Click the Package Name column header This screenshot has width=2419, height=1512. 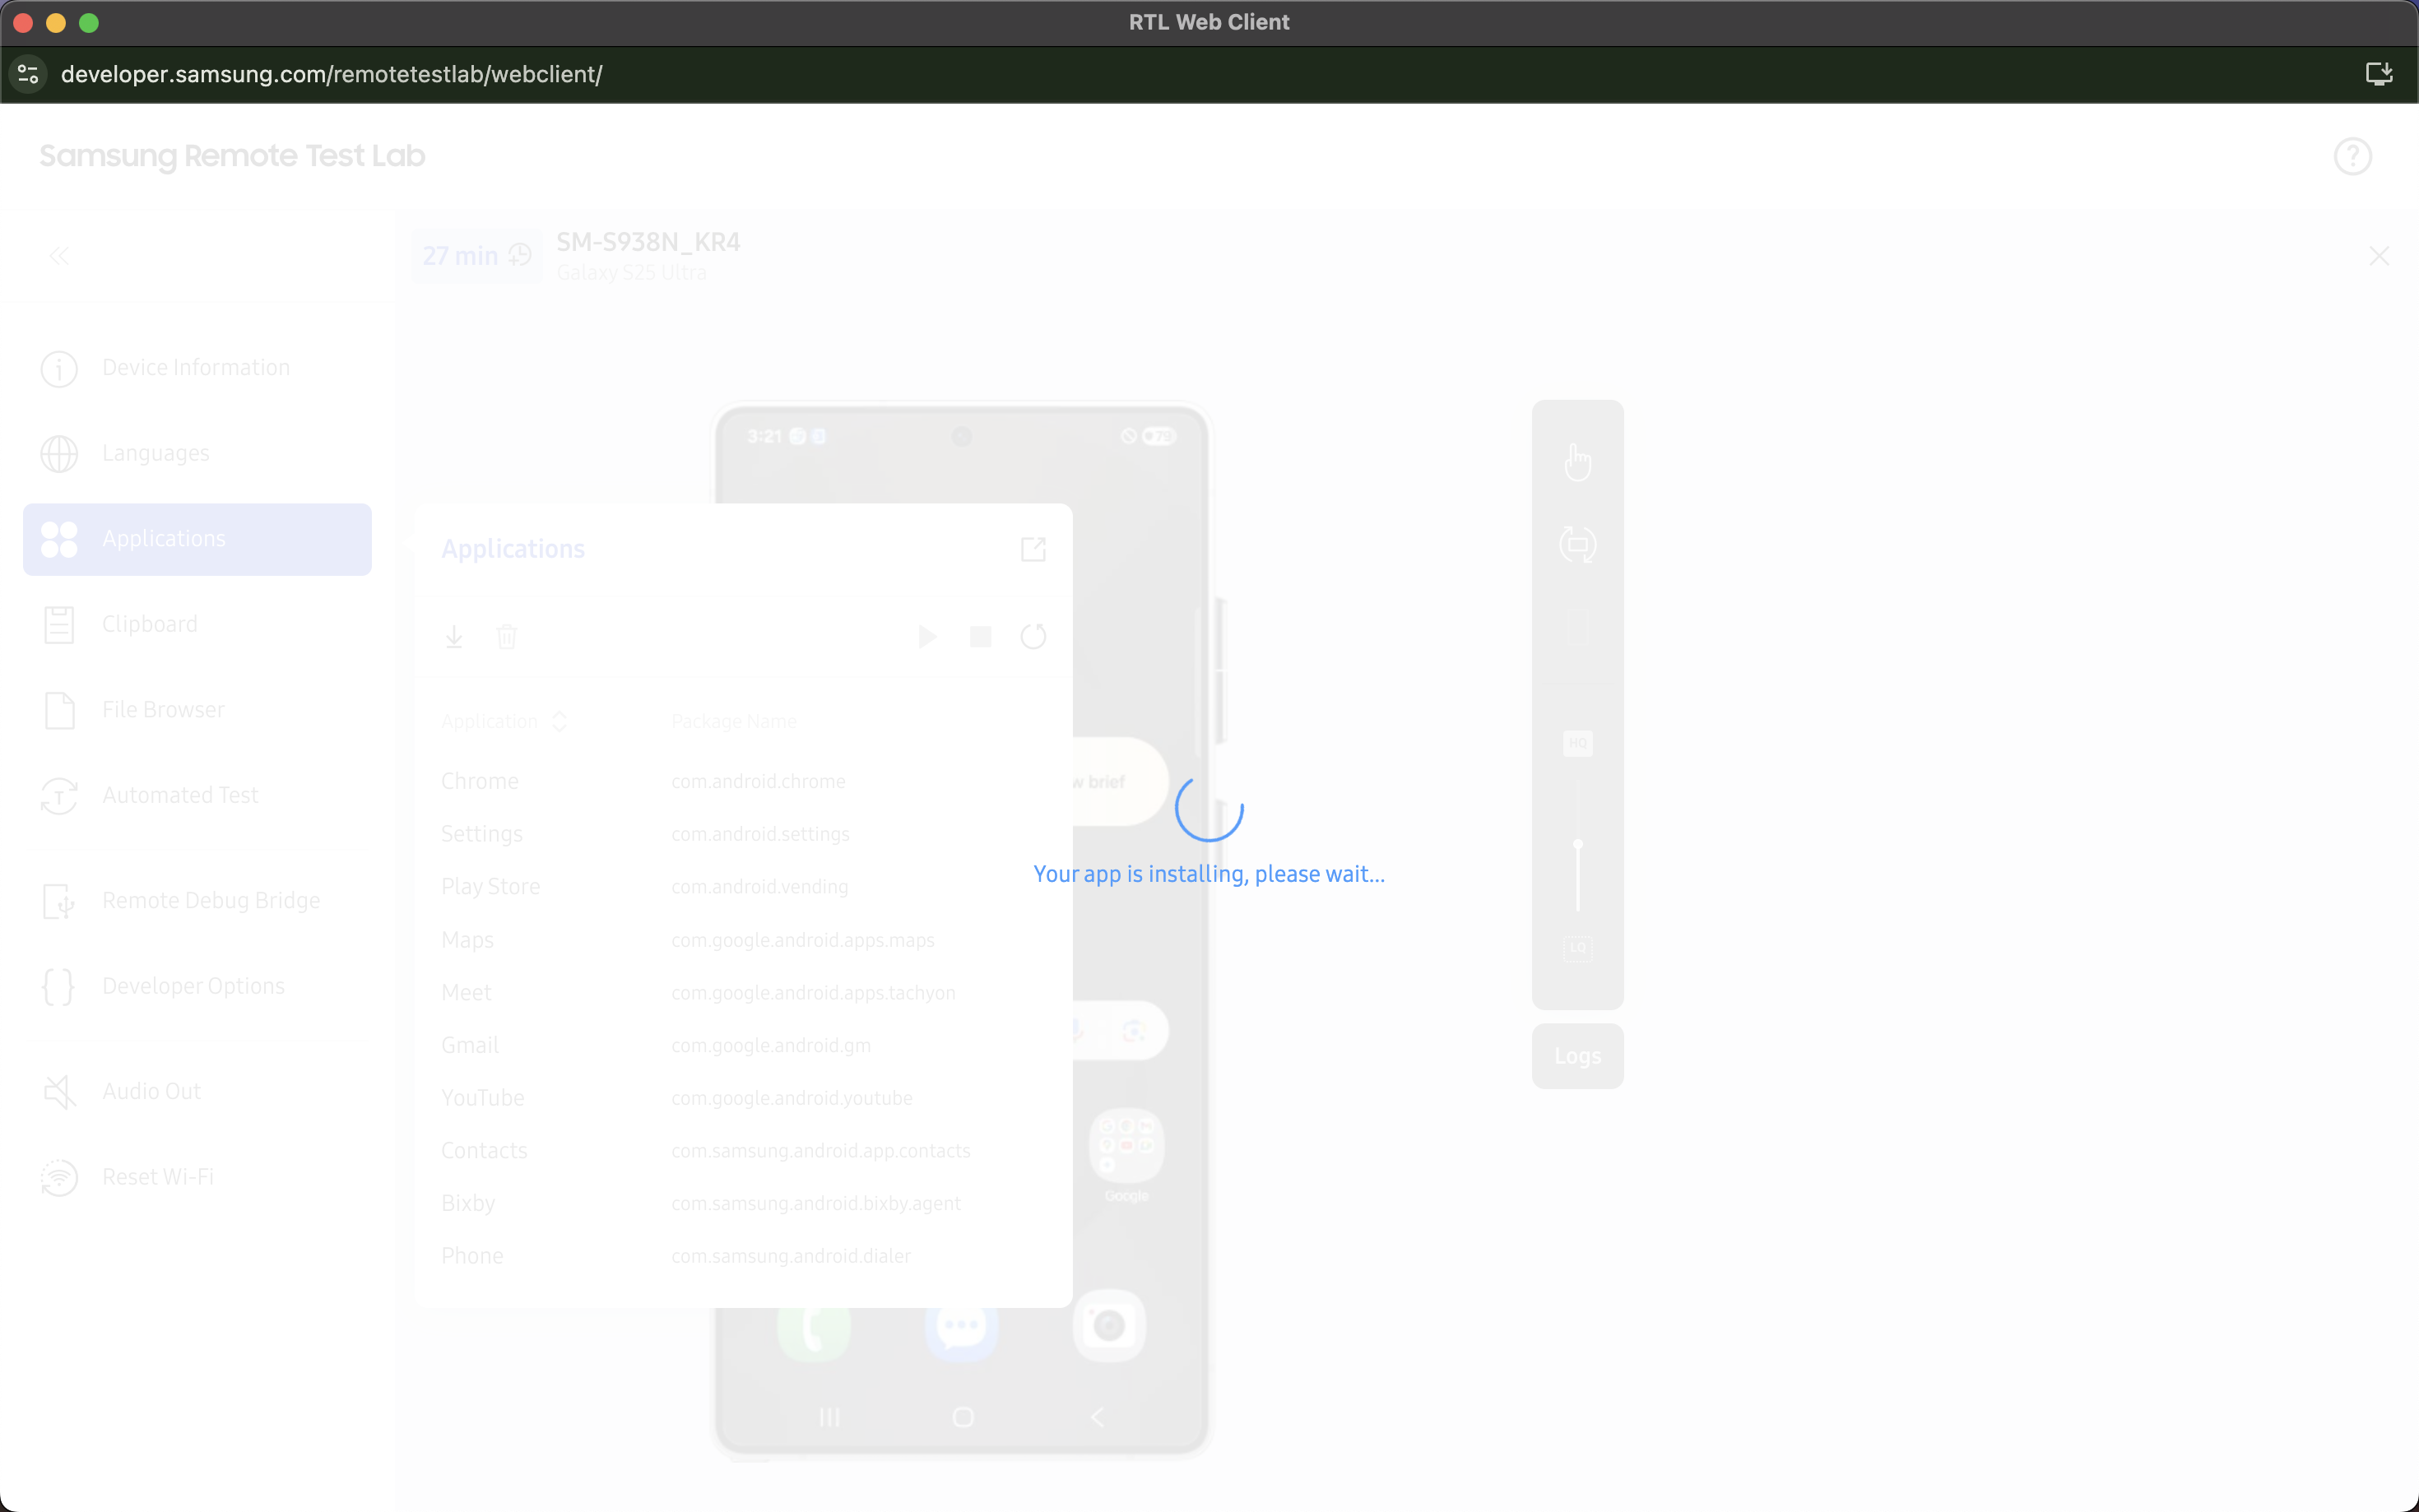(x=734, y=722)
